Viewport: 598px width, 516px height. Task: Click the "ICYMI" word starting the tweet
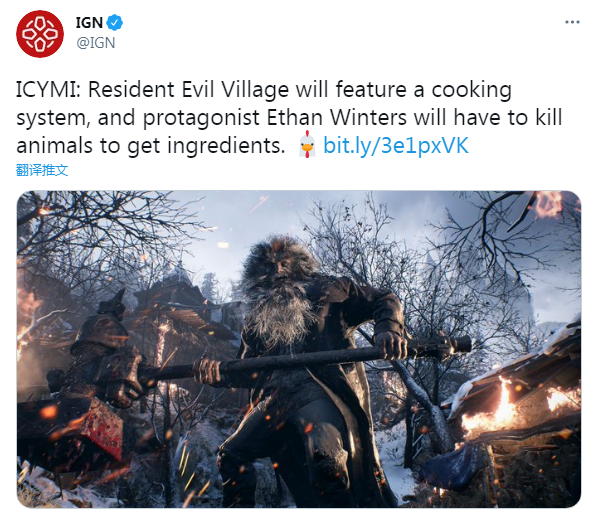tap(45, 90)
